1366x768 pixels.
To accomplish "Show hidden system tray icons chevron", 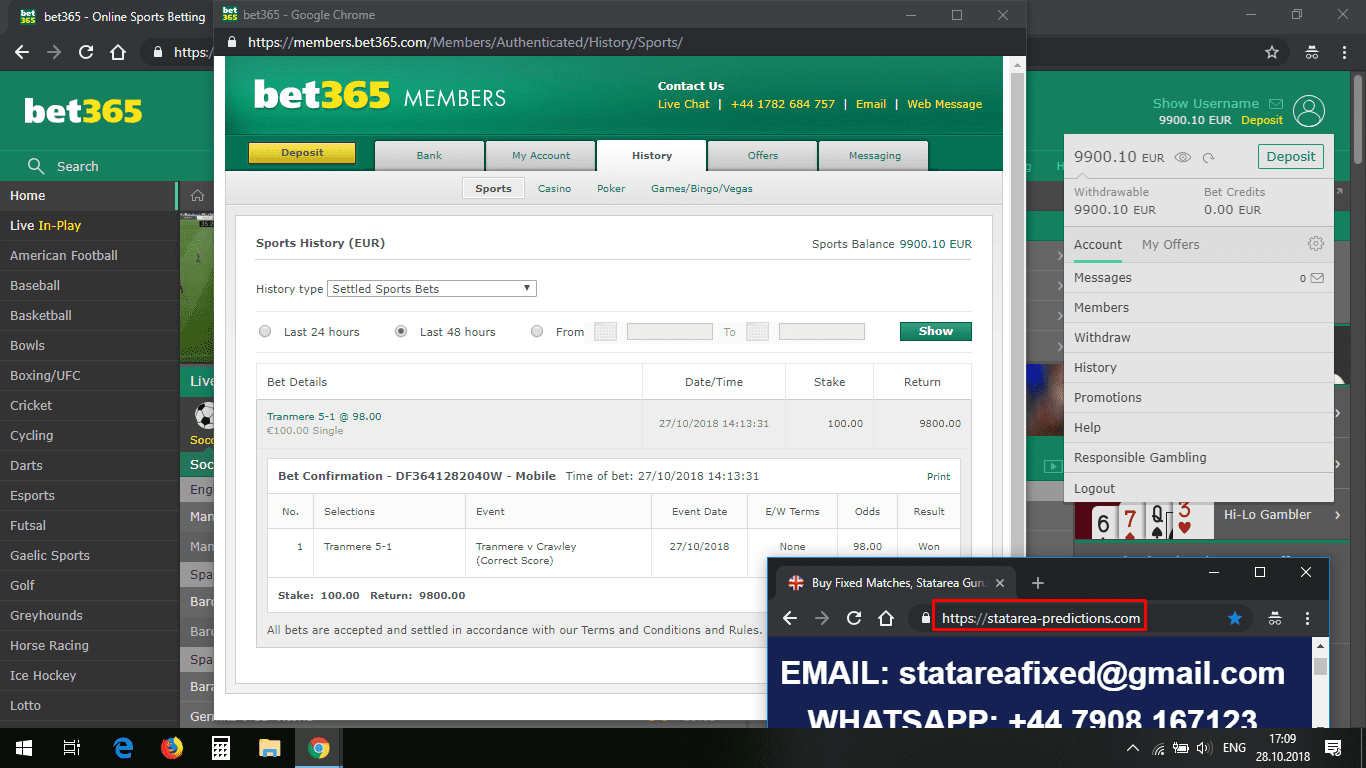I will pyautogui.click(x=1133, y=748).
